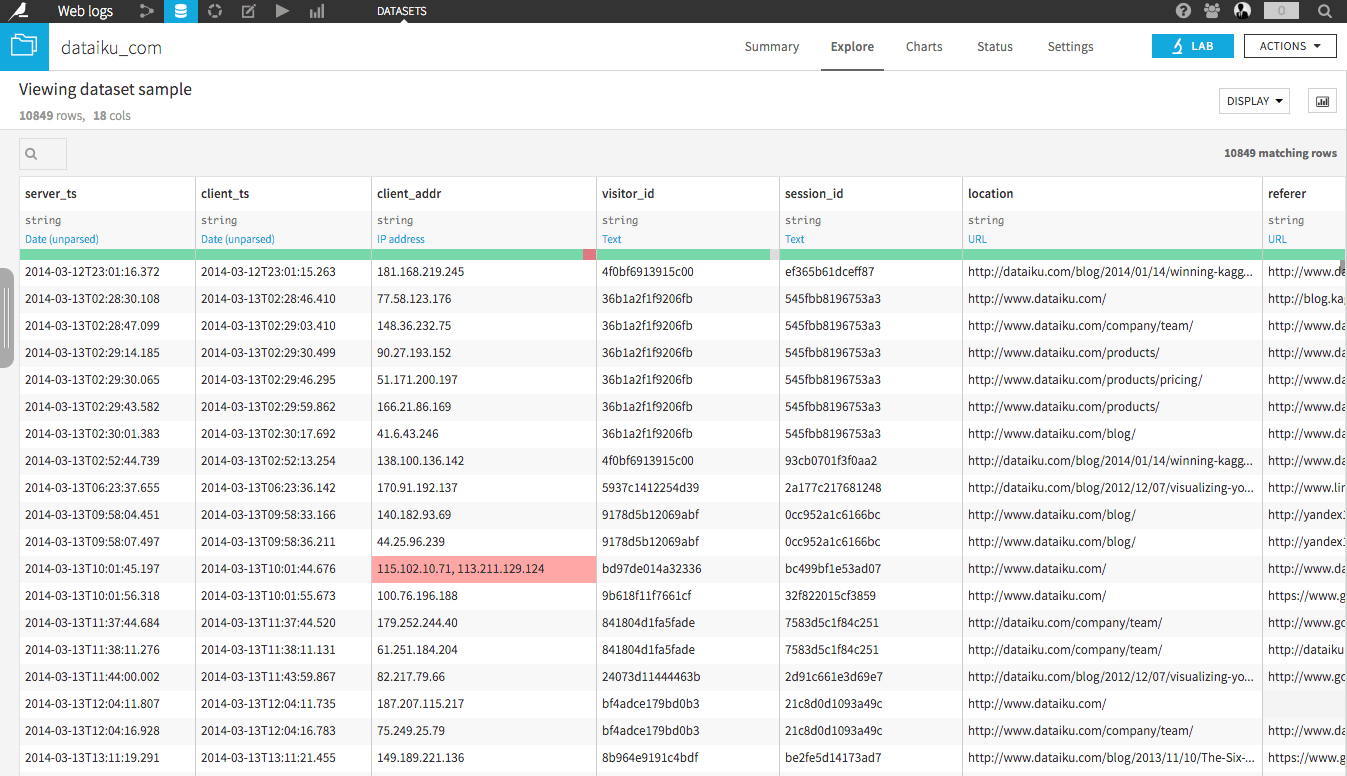1347x776 pixels.
Task: Select cell 2014-03-13T10:01:56.318
Action: (x=108, y=596)
